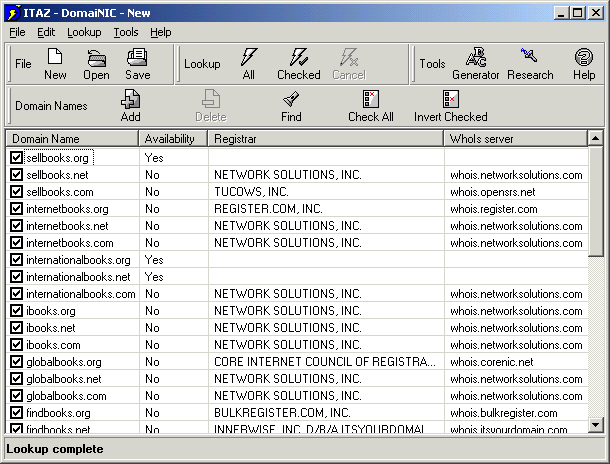
Task: Run Lookup All lightning icon
Action: 249,57
